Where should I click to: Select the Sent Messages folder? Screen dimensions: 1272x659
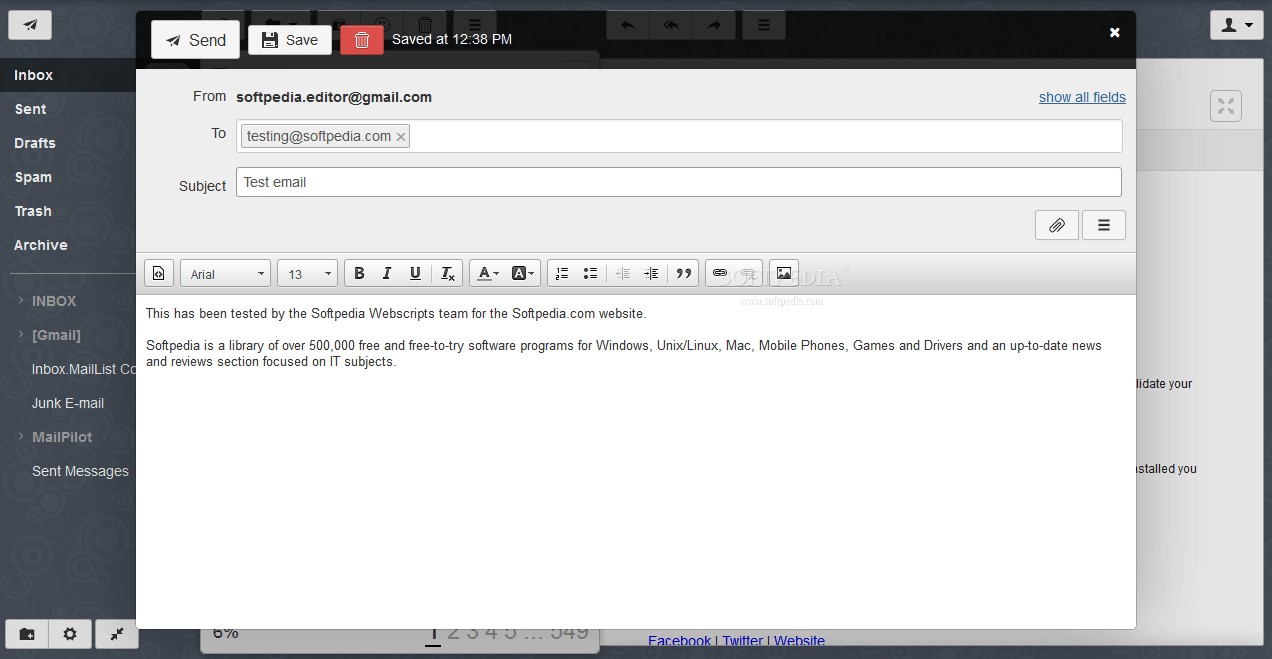pos(80,471)
